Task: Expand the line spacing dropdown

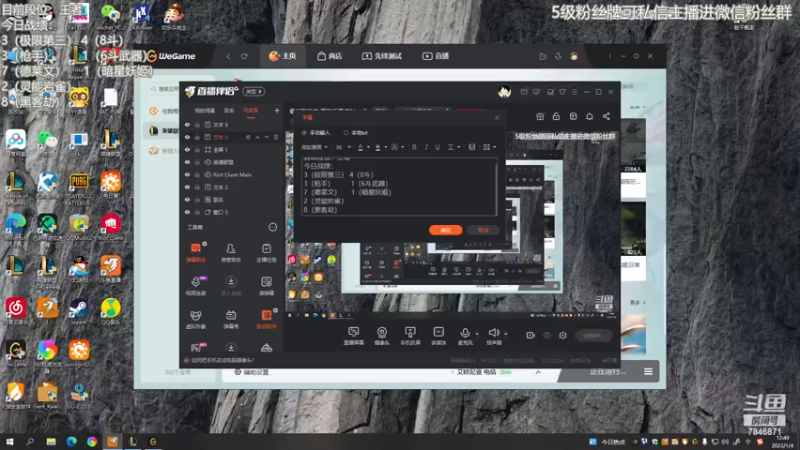Action: coord(458,147)
